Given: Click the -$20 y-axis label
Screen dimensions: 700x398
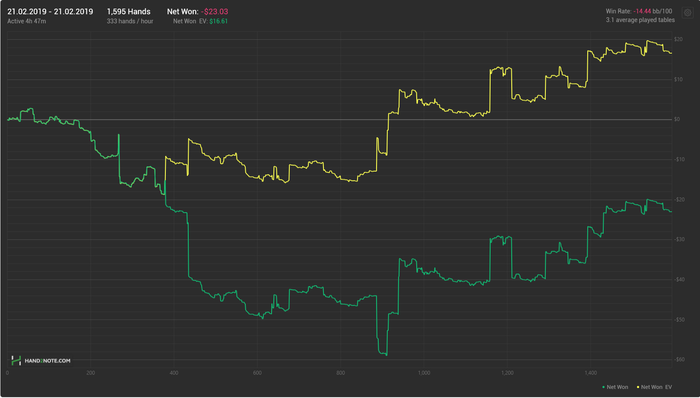Looking at the screenshot, I should click(x=679, y=199).
